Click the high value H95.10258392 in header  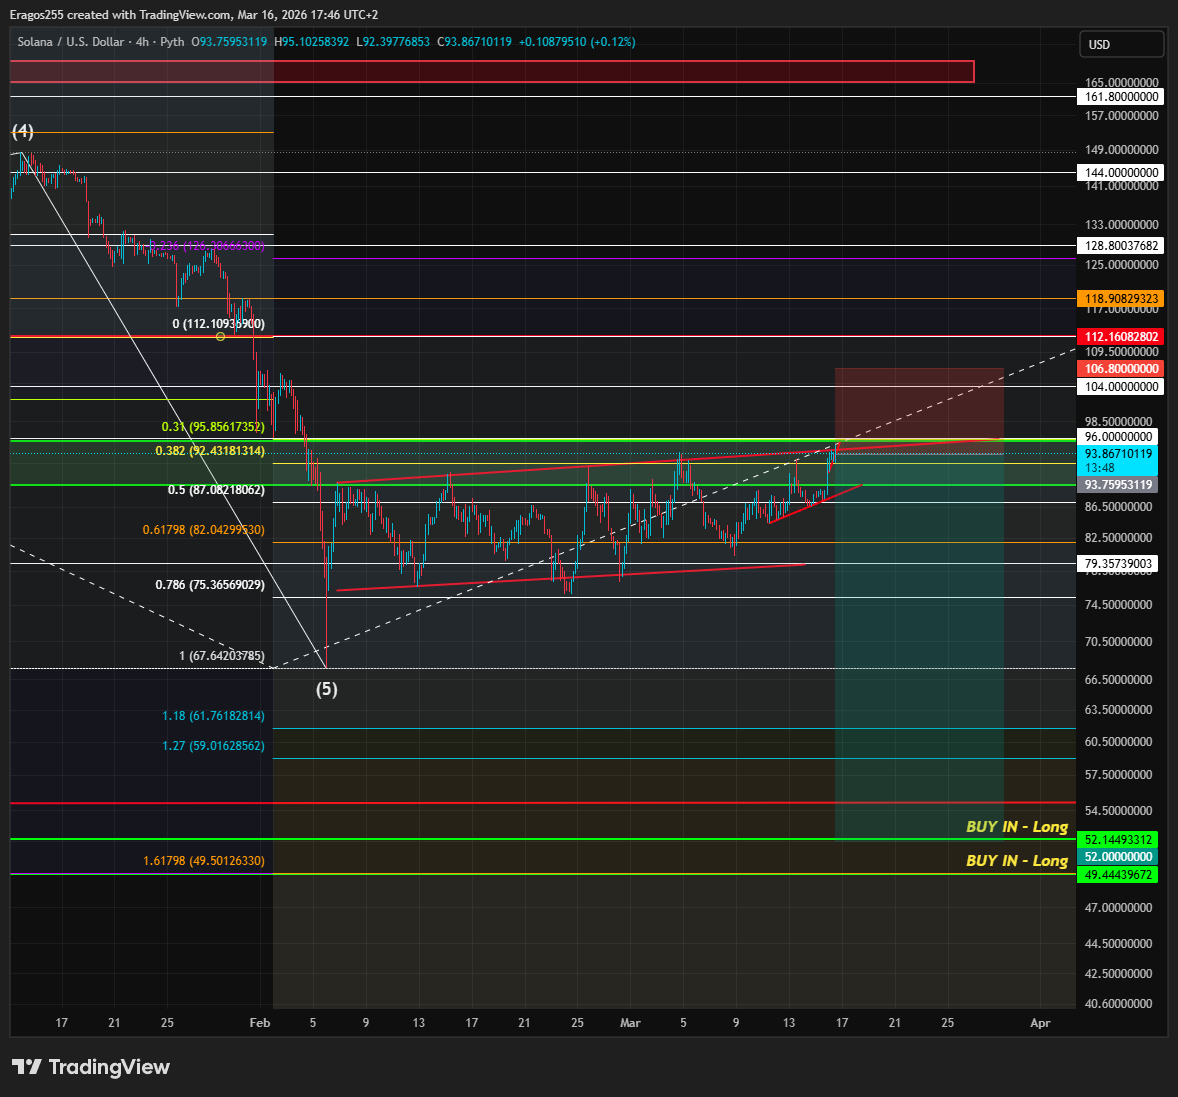tap(312, 42)
